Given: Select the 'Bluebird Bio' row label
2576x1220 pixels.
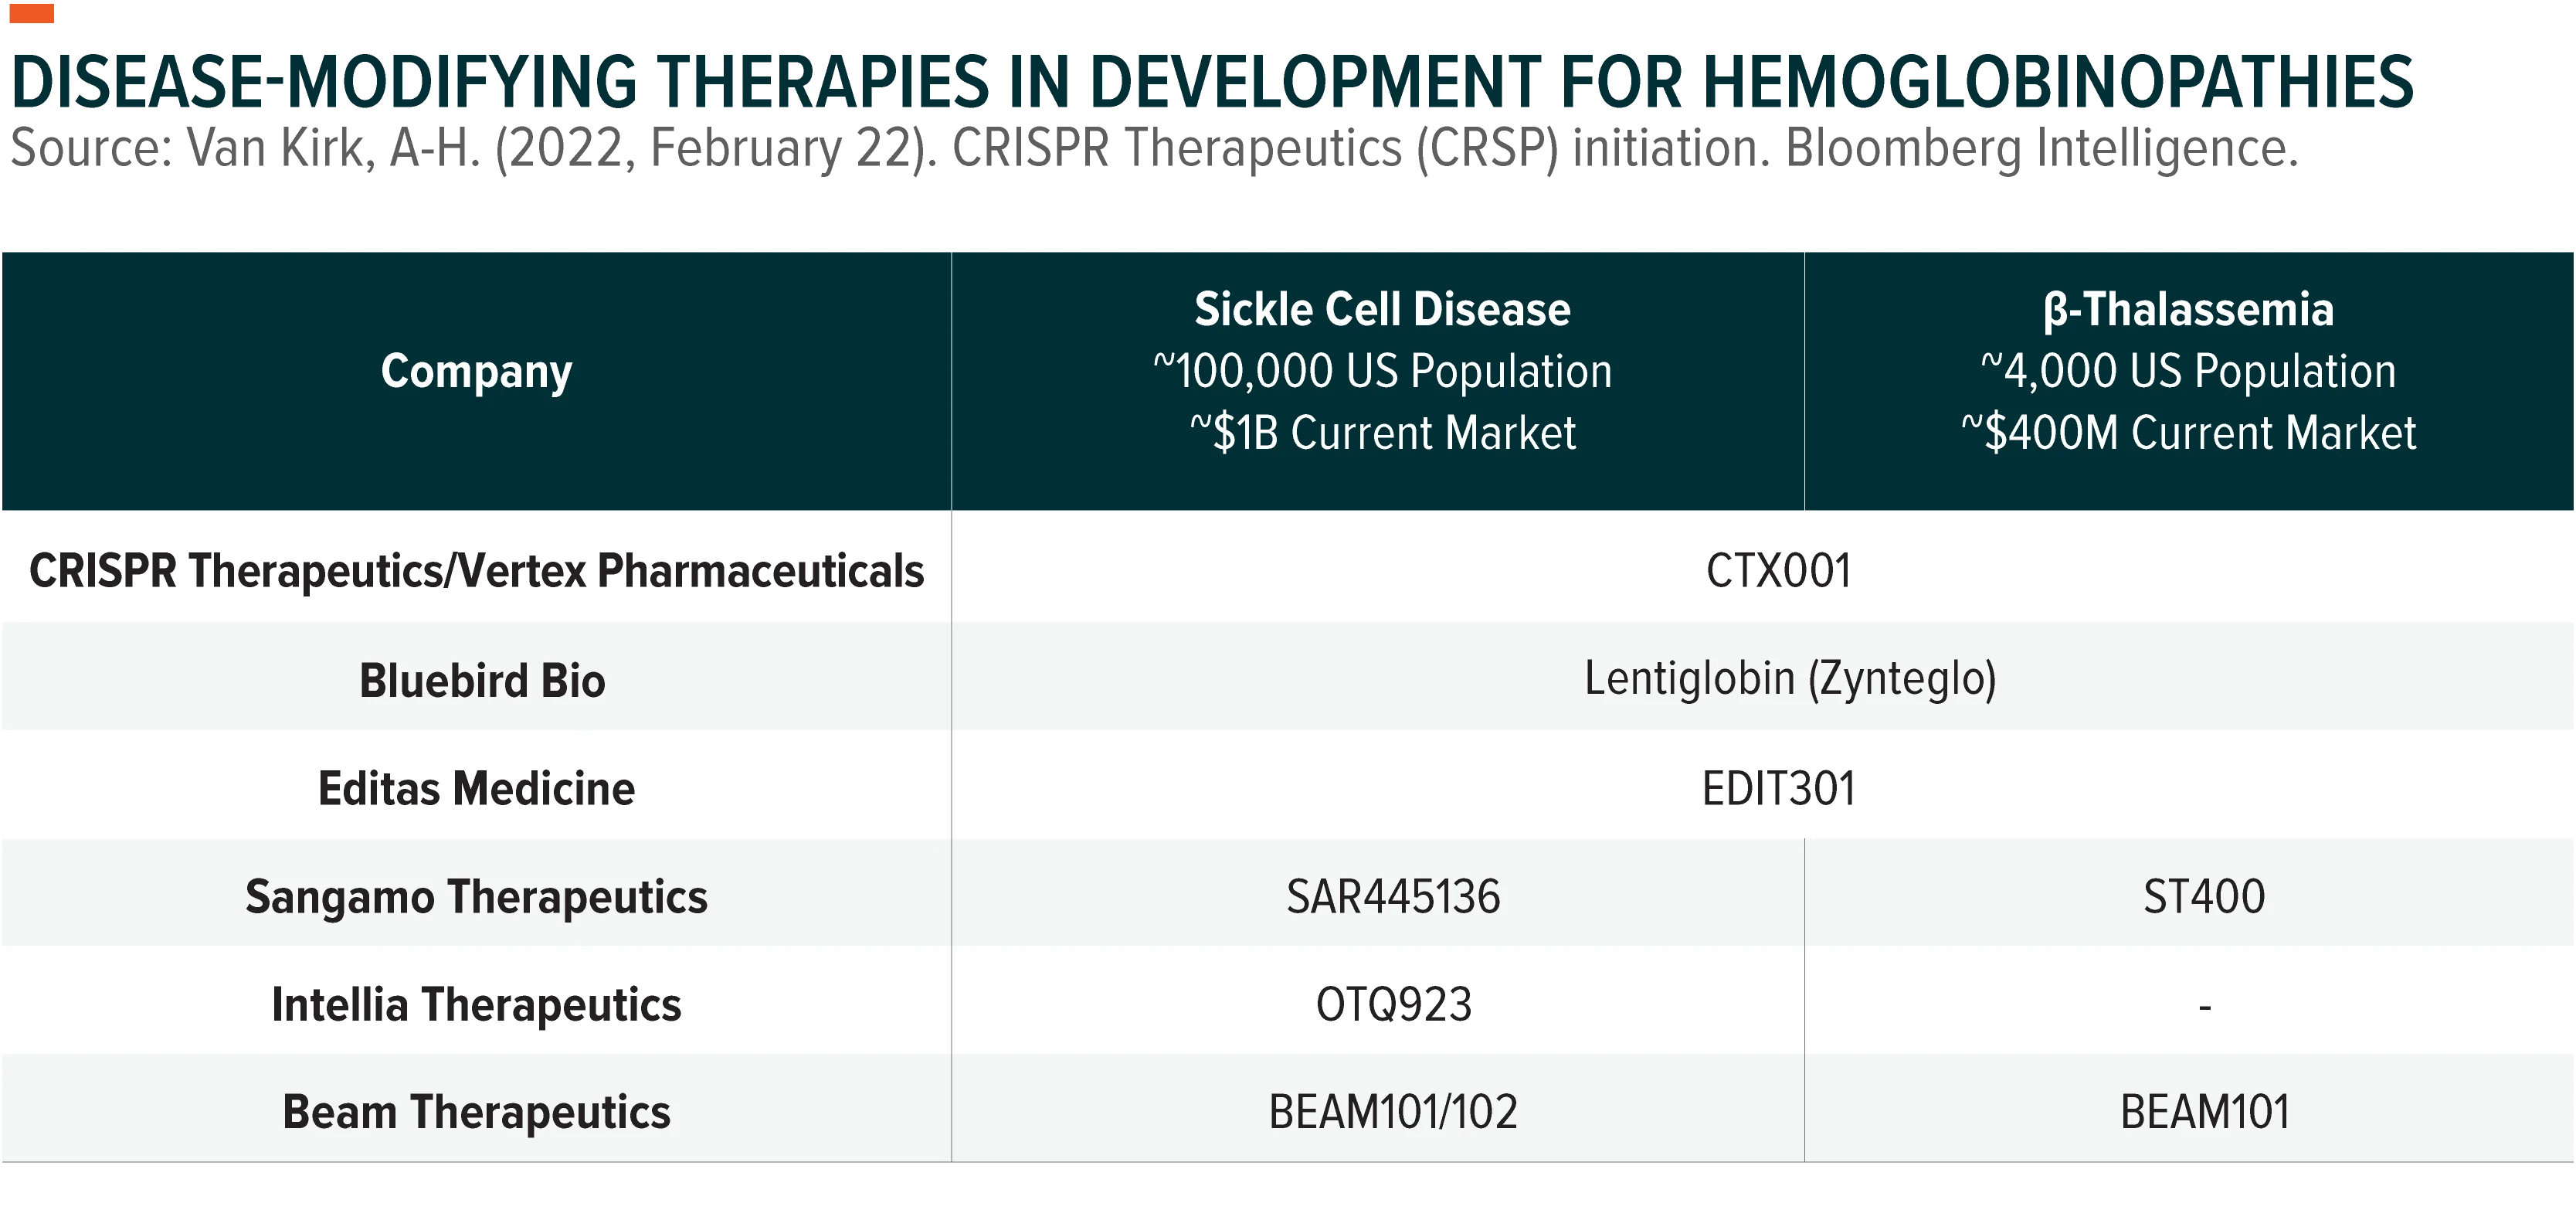Looking at the screenshot, I should 482,681.
